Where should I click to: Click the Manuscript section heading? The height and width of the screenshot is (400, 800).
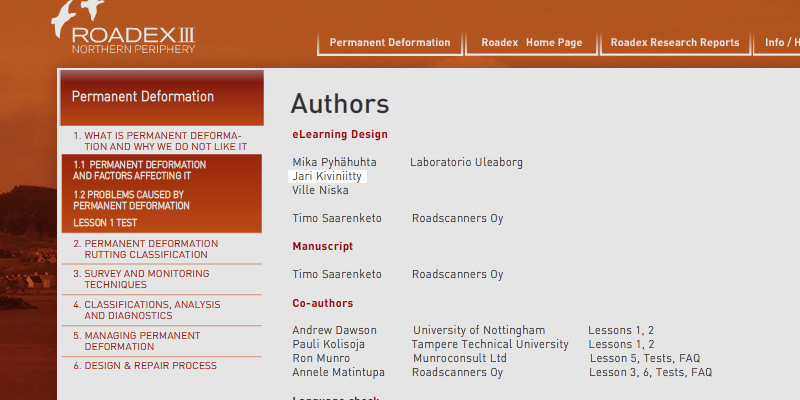[x=322, y=246]
